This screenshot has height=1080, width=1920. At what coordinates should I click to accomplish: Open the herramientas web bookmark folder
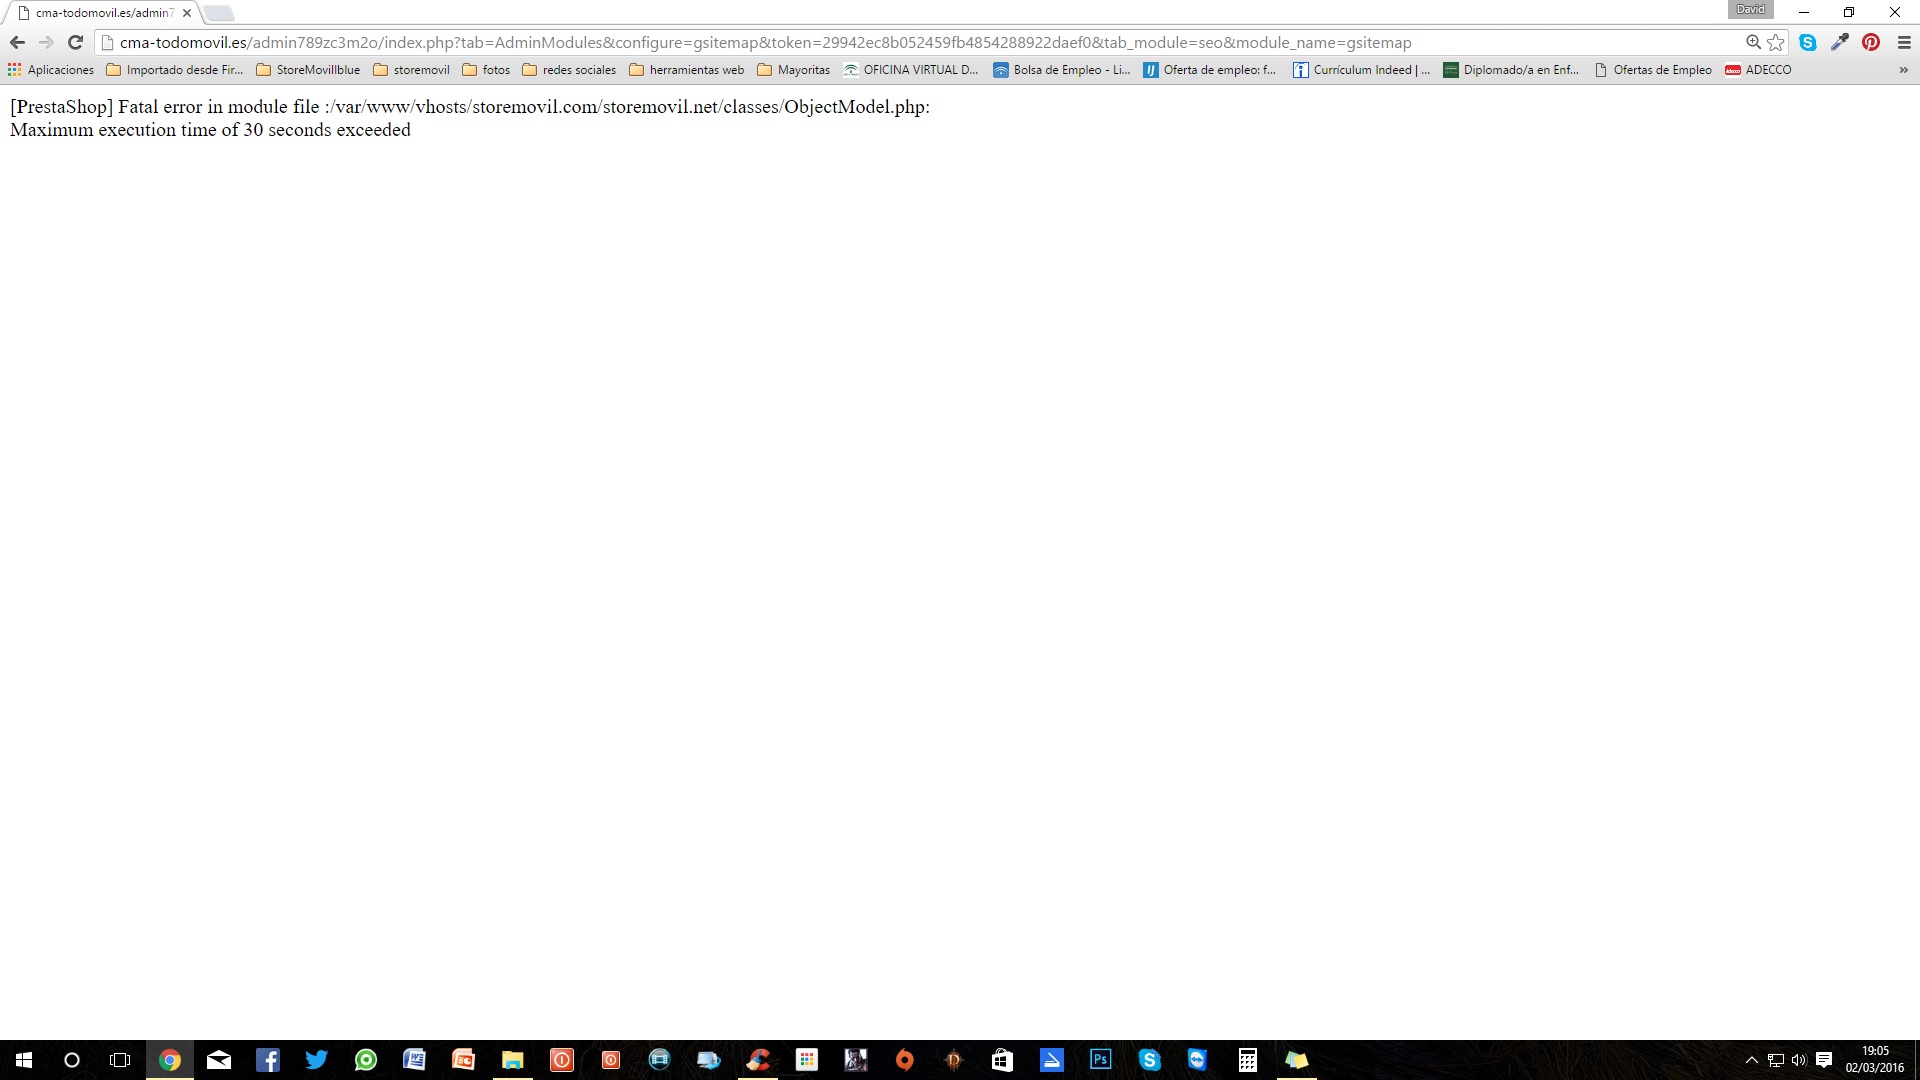[x=687, y=70]
